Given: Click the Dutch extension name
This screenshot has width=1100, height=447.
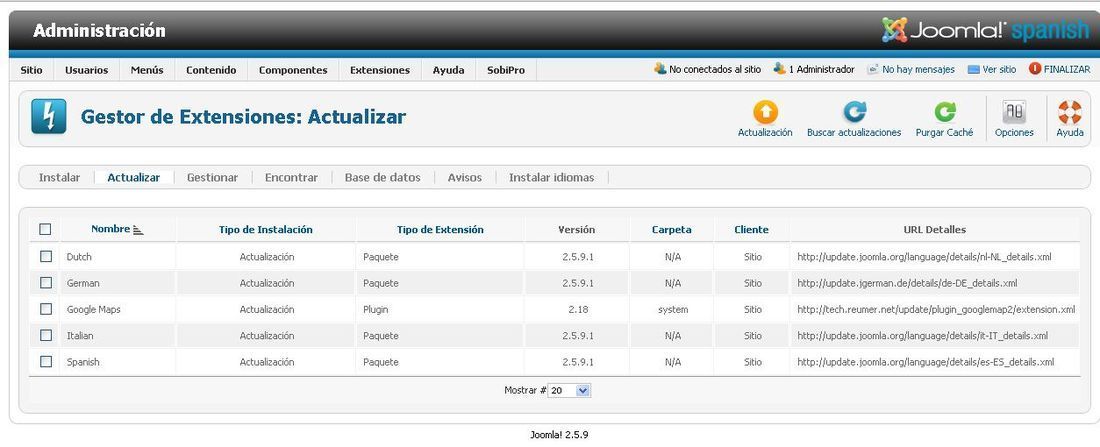Looking at the screenshot, I should pyautogui.click(x=79, y=257).
